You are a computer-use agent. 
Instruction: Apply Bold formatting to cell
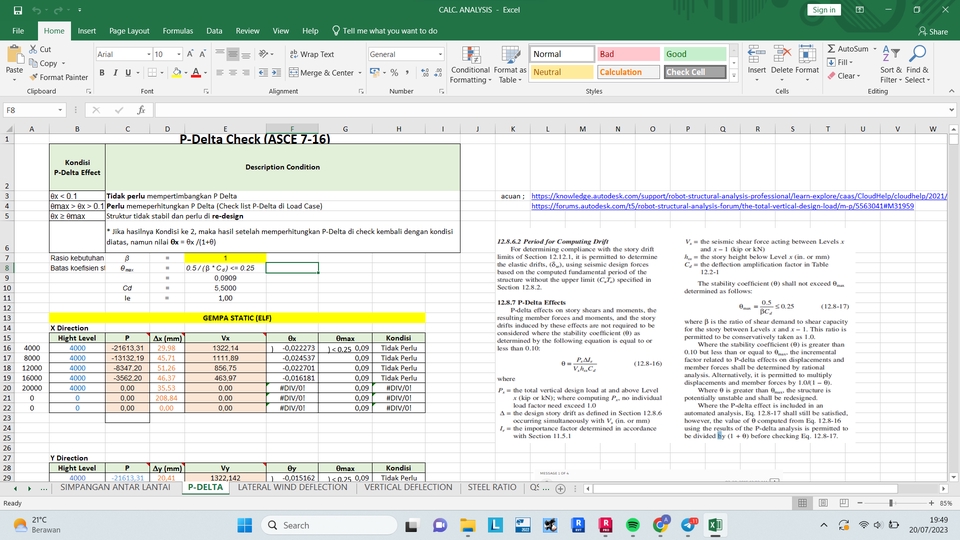pos(102,73)
